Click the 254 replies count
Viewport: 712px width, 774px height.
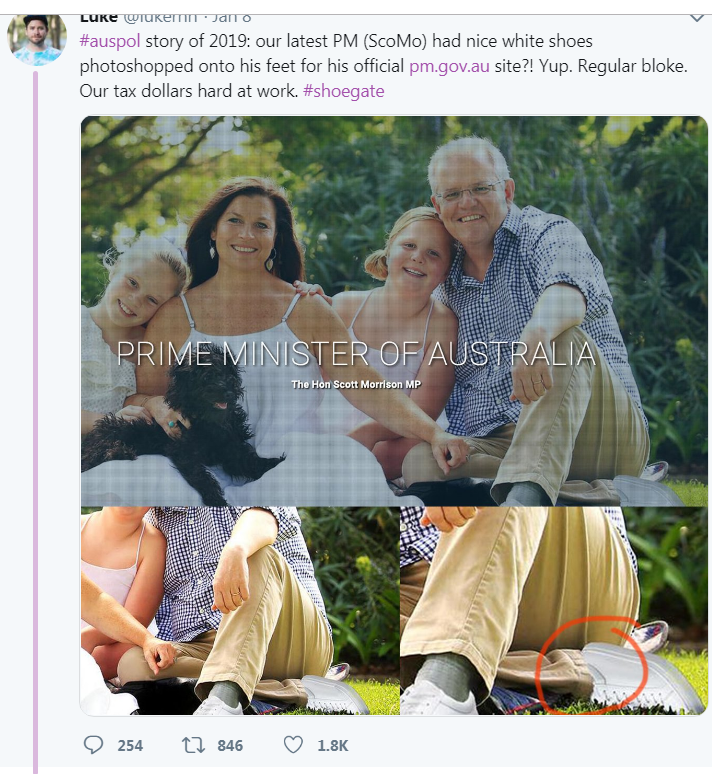[x=130, y=745]
